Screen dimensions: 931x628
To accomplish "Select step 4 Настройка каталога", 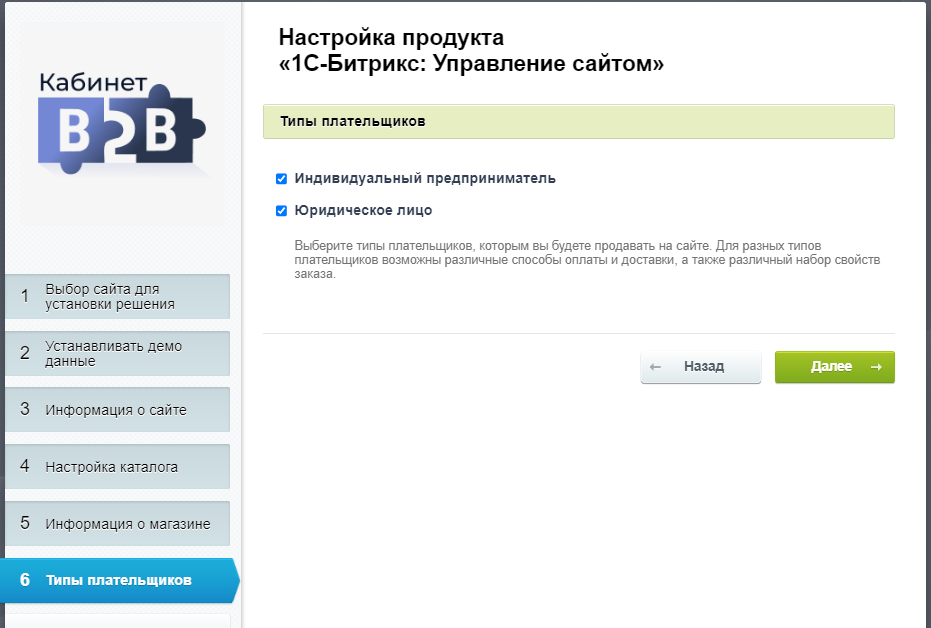I will point(118,467).
